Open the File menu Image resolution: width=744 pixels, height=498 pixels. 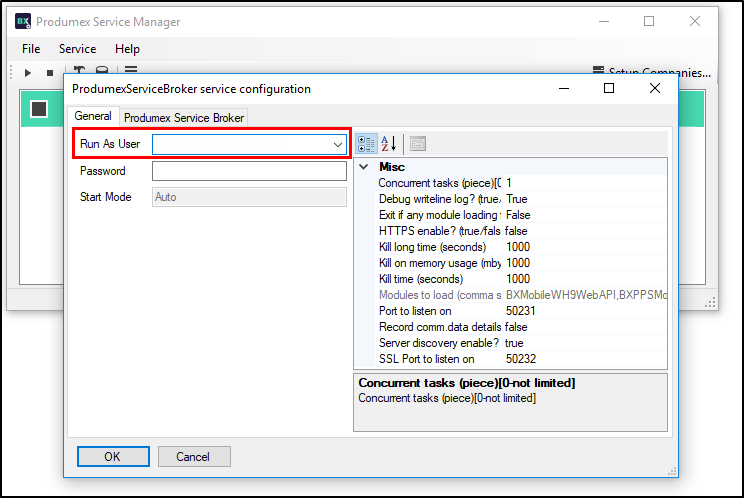point(31,49)
